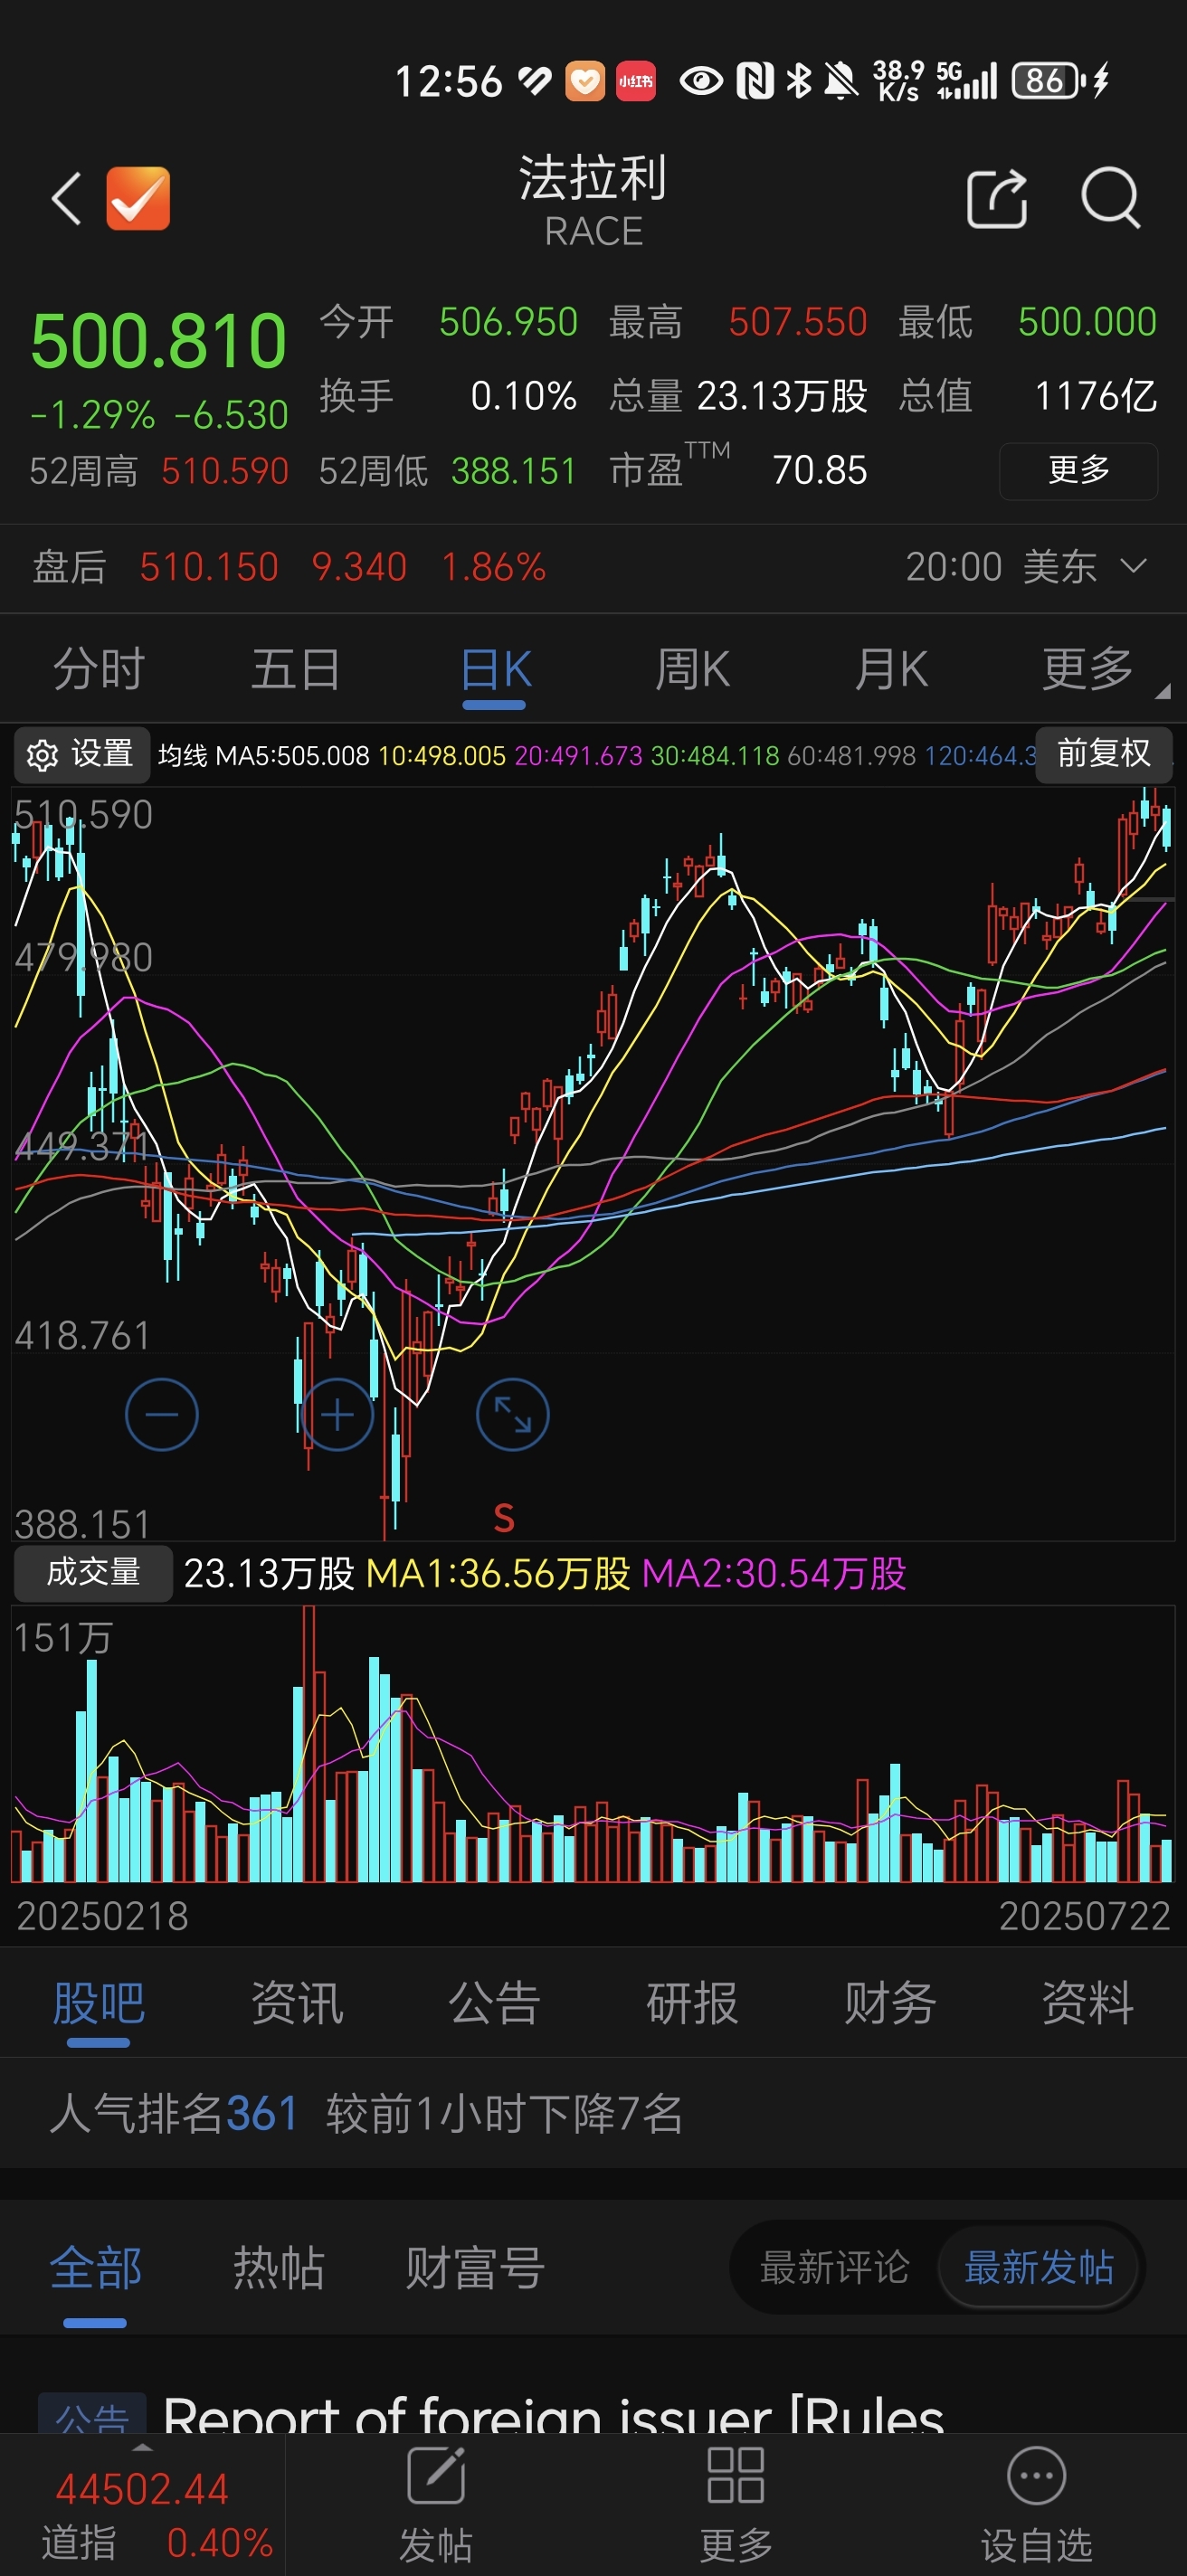Select the 股吧 tab

tap(98, 2003)
